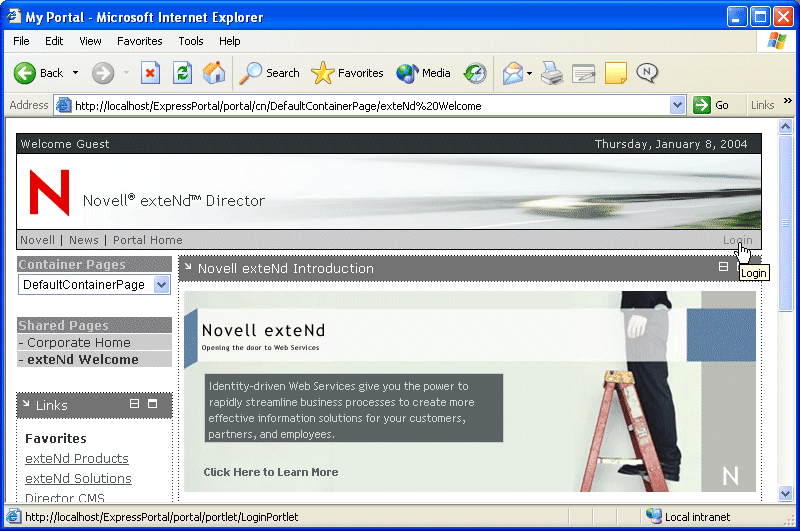Click the Messenger speech bubble icon
800x531 pixels.
647,72
